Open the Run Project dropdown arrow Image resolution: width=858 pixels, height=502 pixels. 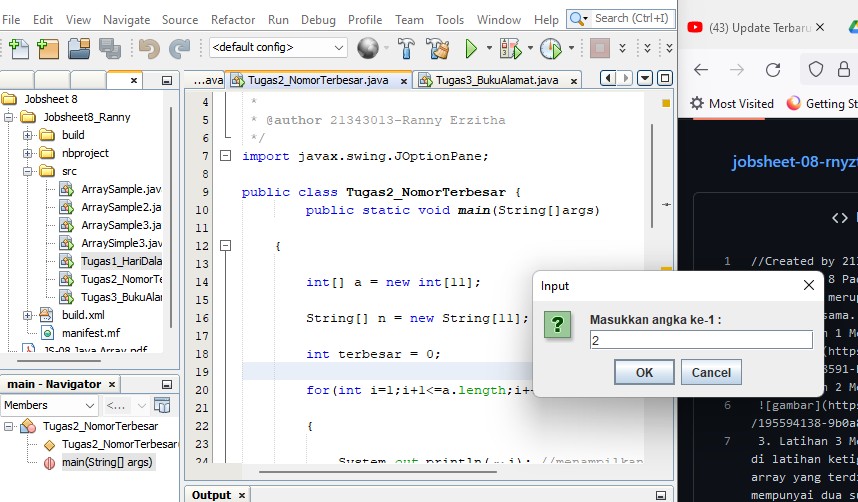click(489, 48)
